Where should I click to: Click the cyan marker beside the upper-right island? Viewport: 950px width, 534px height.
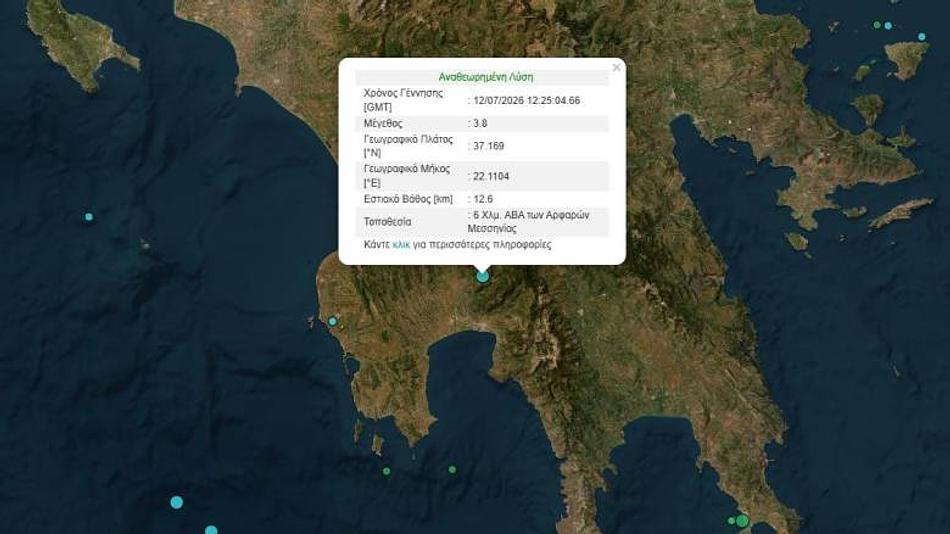coord(922,37)
